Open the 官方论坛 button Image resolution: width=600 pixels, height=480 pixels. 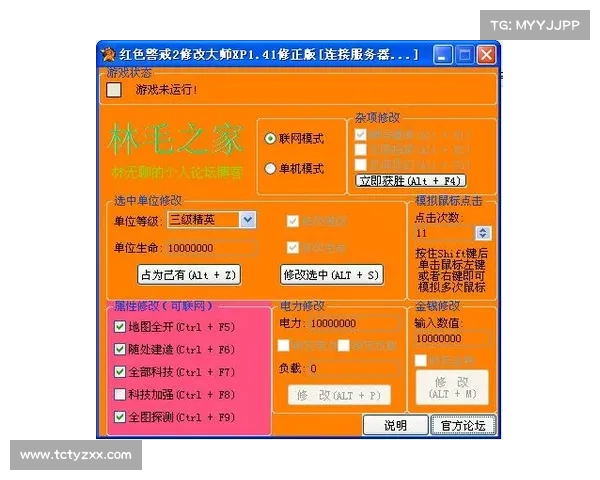(x=463, y=425)
